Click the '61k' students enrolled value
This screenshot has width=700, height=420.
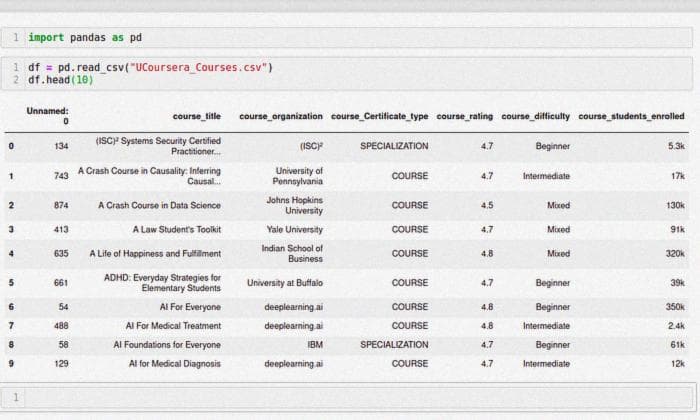[x=678, y=345]
